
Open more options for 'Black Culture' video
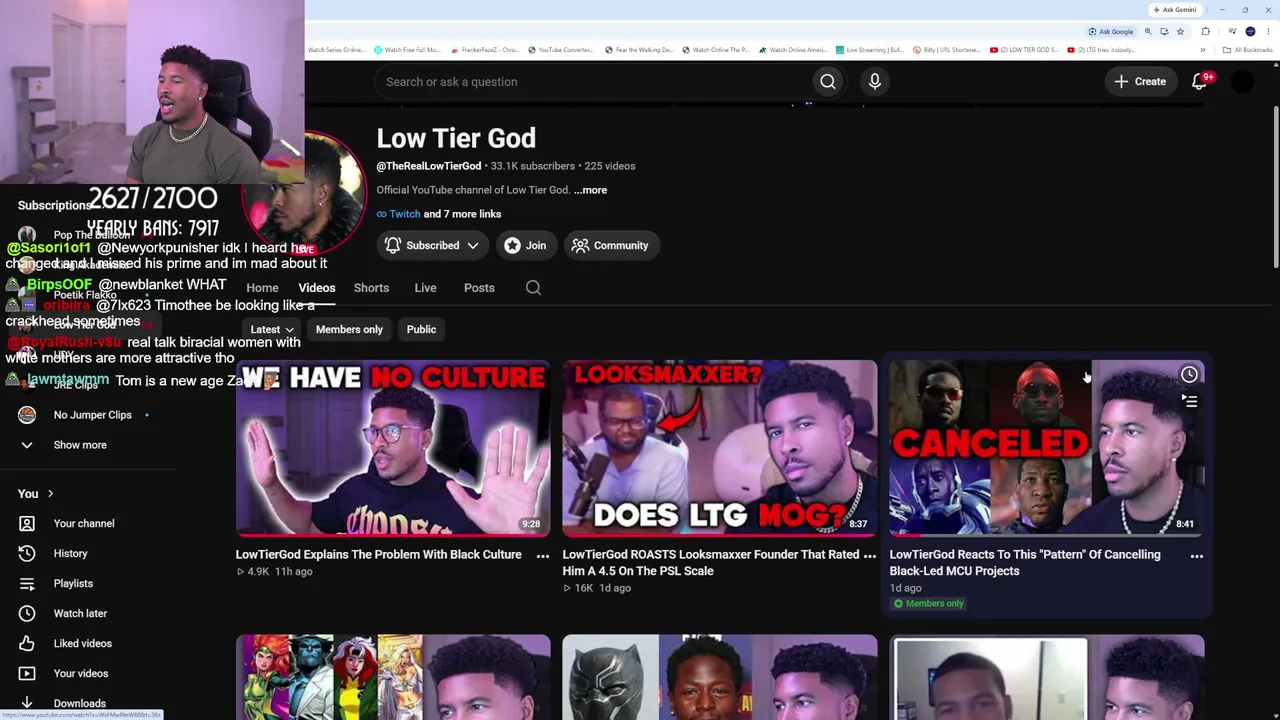[x=543, y=556]
